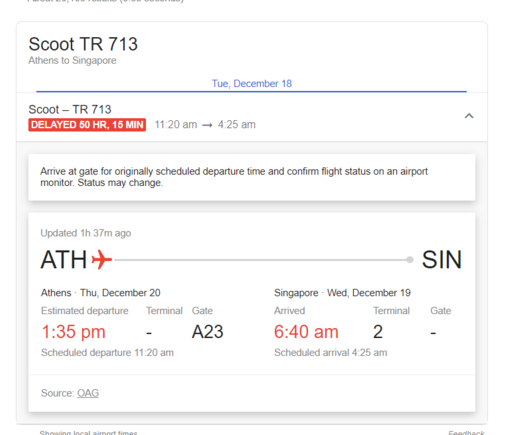Screen dimensions: 531x435
Task: Click Singapore Terminal 2 value
Action: [378, 331]
